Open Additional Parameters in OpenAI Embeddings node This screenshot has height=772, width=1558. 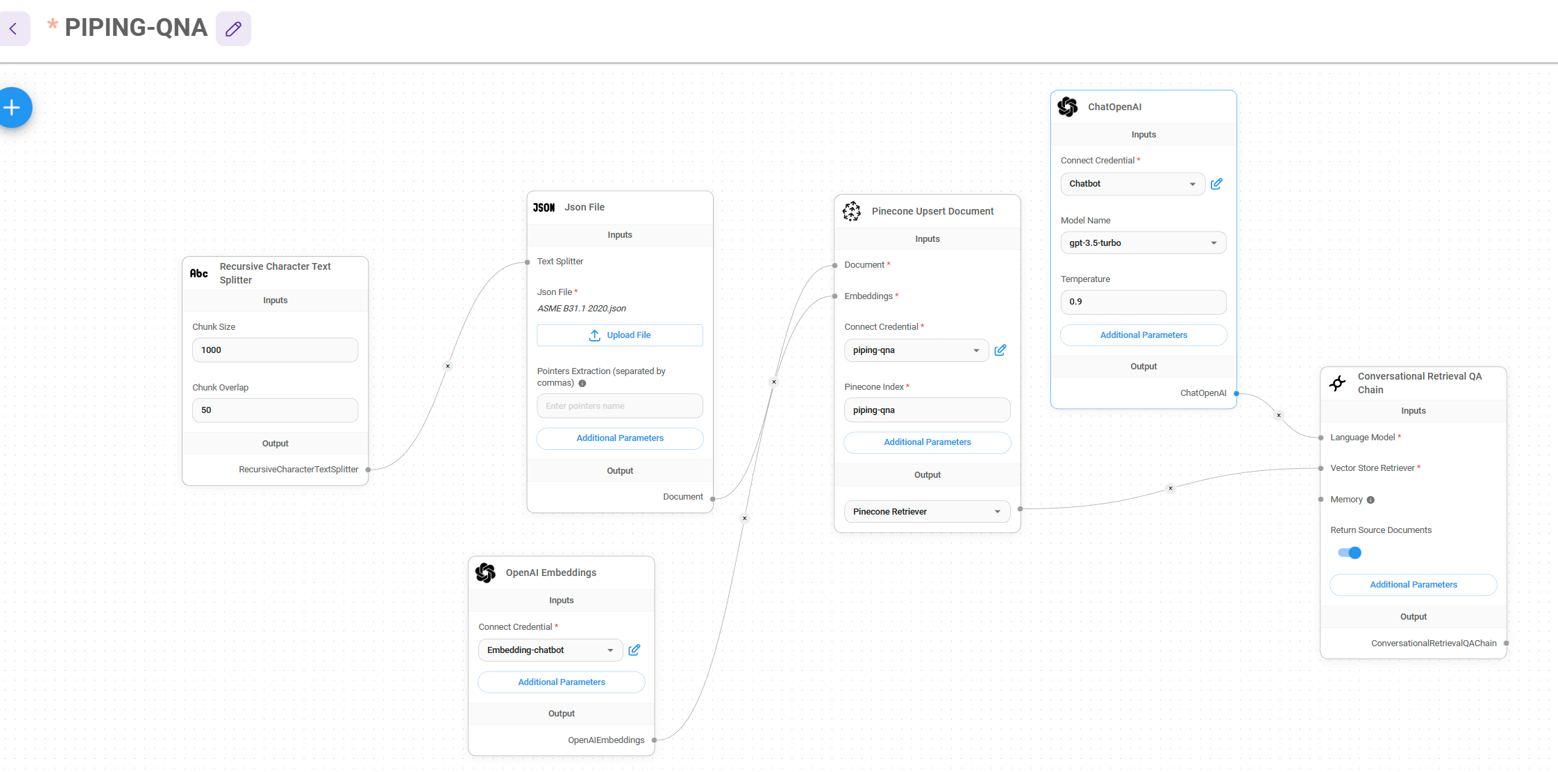(x=561, y=682)
